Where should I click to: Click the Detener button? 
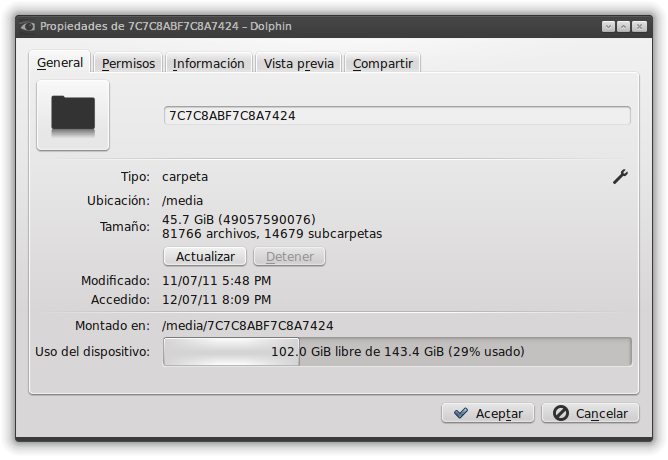(x=290, y=256)
